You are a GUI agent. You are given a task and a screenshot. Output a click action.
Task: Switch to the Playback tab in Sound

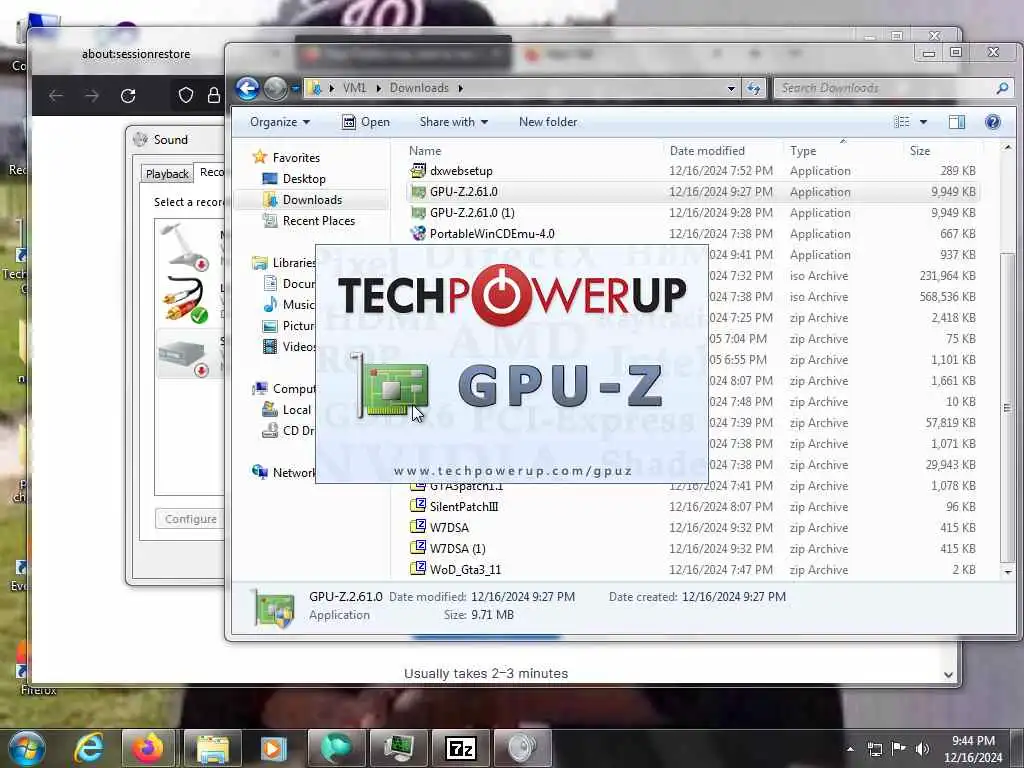[x=167, y=174]
